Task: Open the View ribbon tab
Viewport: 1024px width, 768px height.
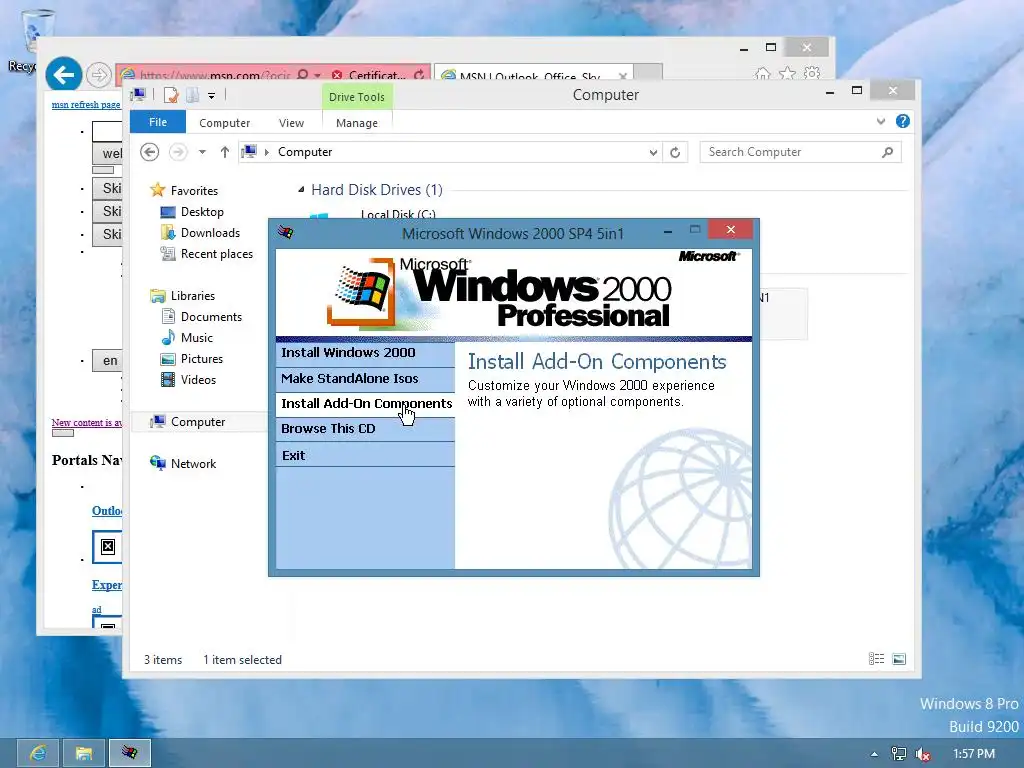Action: (291, 123)
